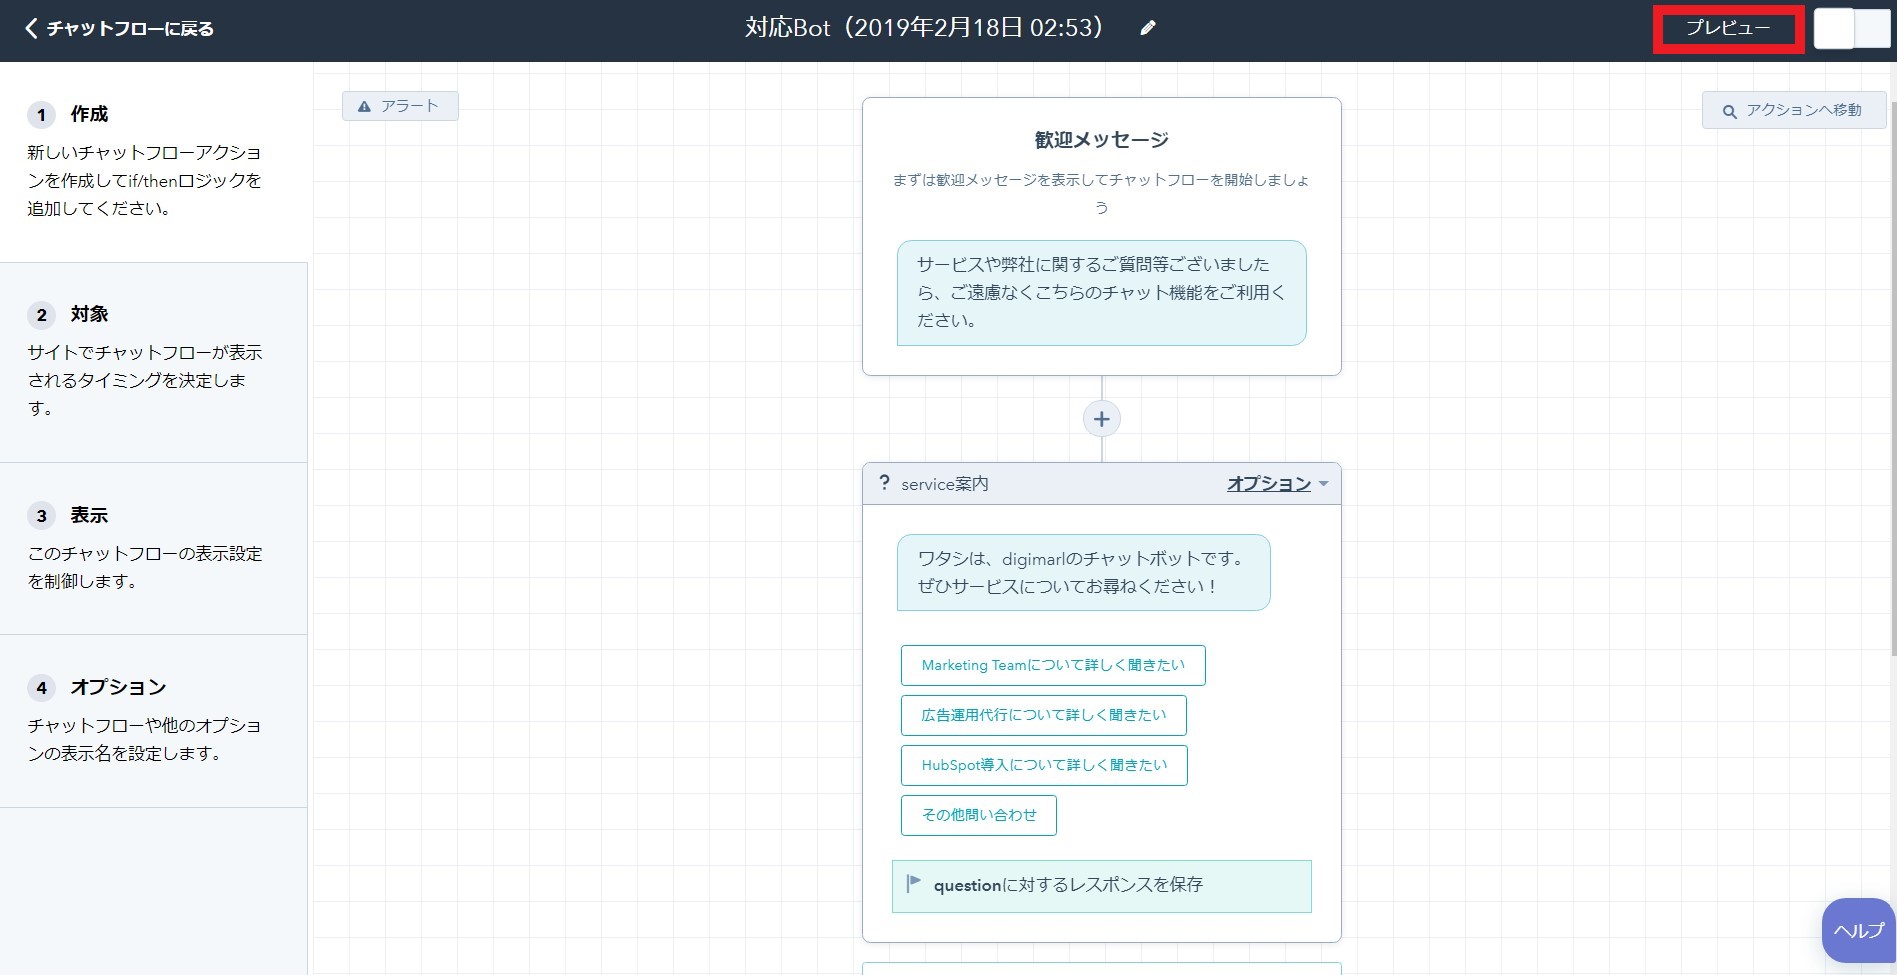Open the ヘルプ help bubble

point(1858,930)
